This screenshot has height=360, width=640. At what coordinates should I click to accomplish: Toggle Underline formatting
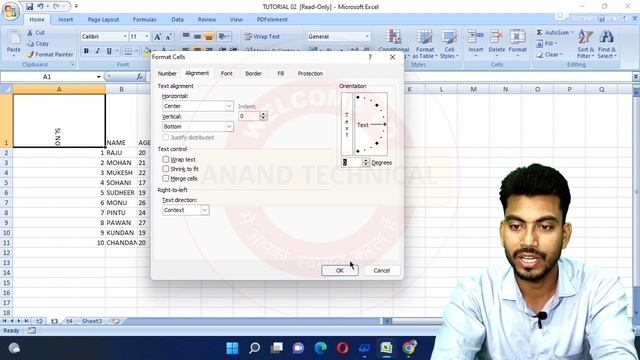(109, 51)
